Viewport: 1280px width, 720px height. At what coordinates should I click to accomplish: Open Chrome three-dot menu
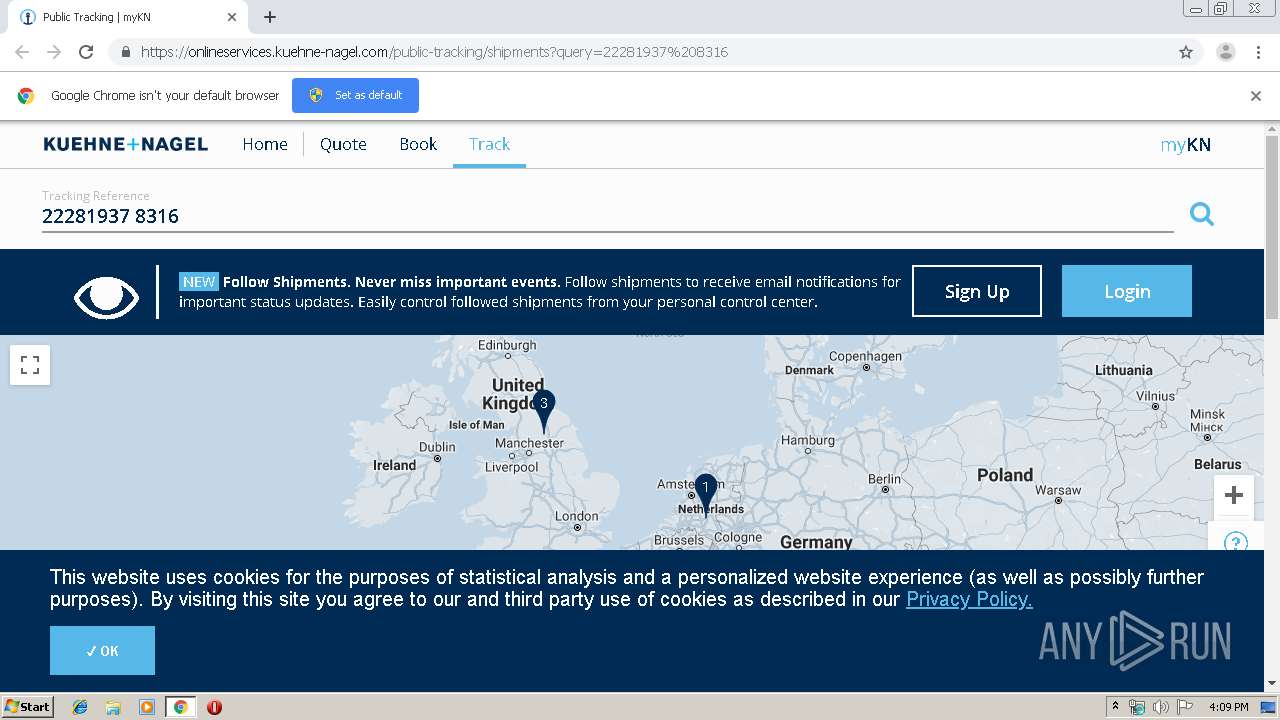pos(1258,52)
